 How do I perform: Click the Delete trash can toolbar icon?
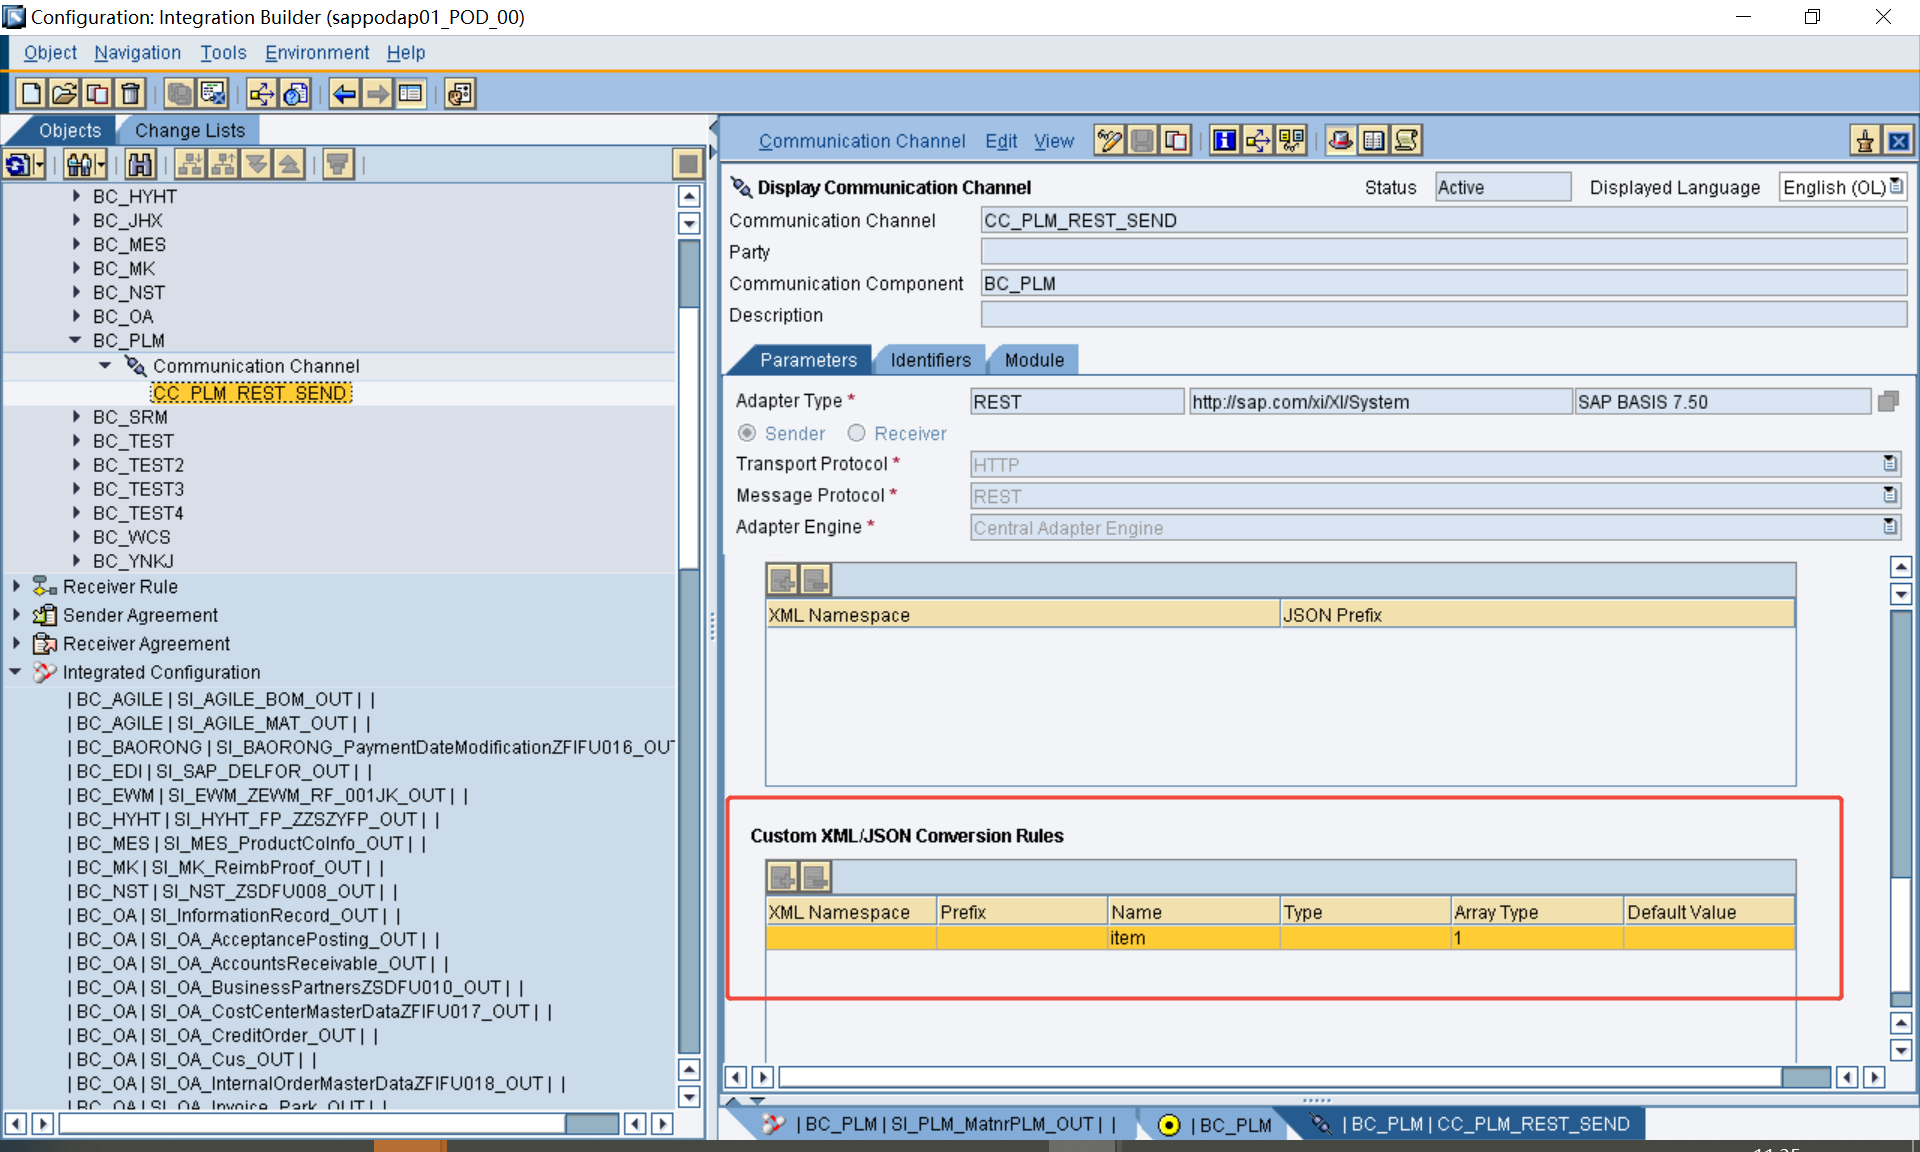(131, 94)
